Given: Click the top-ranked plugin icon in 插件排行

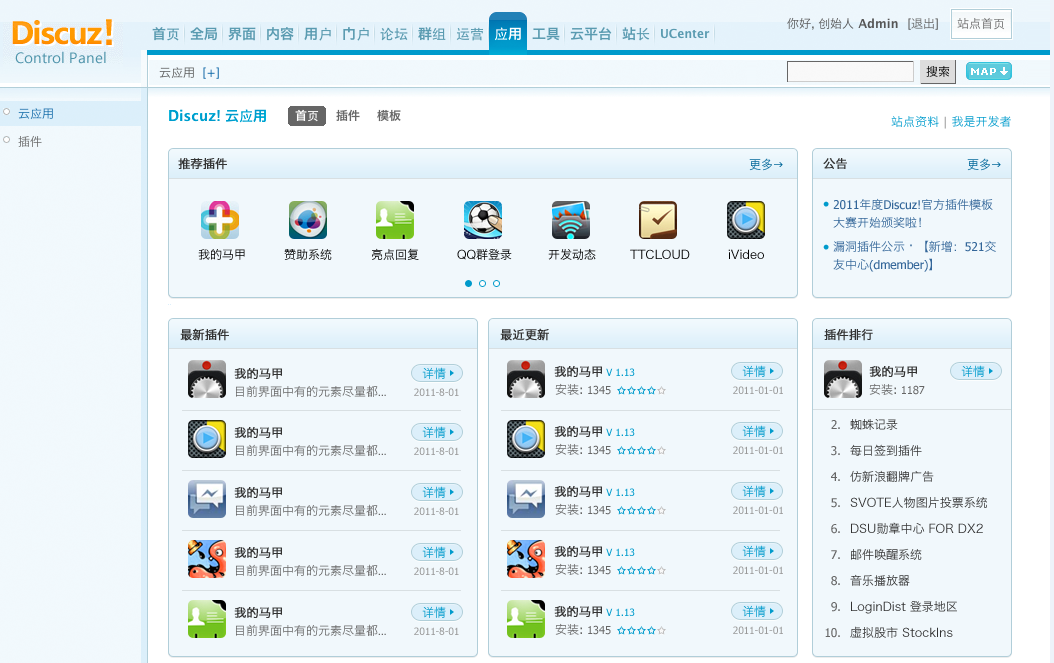Looking at the screenshot, I should pos(843,379).
